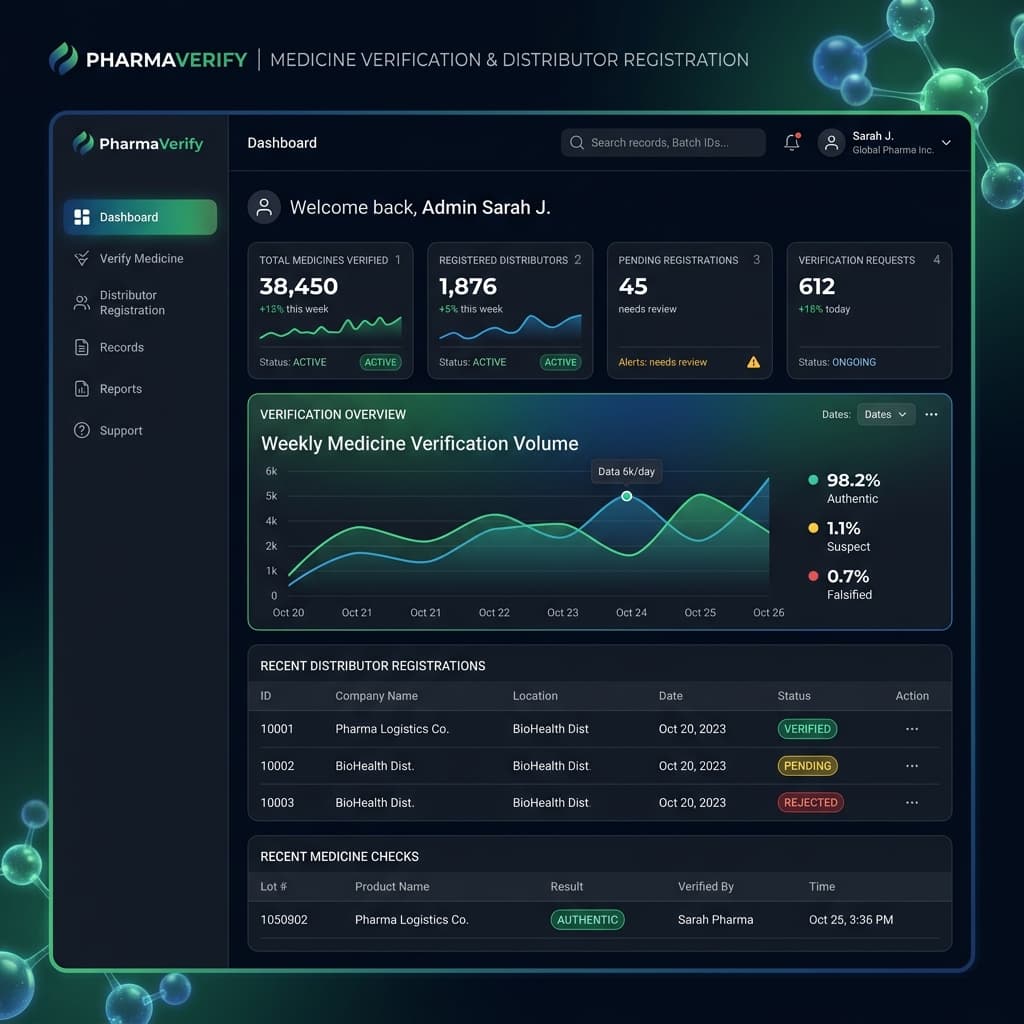Click the search records input field

663,142
